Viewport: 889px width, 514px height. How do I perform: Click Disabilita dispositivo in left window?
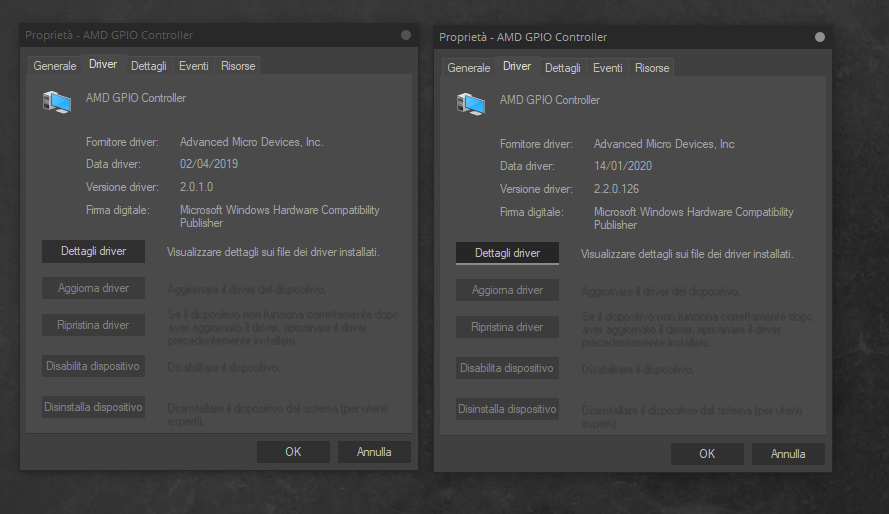[x=94, y=366]
